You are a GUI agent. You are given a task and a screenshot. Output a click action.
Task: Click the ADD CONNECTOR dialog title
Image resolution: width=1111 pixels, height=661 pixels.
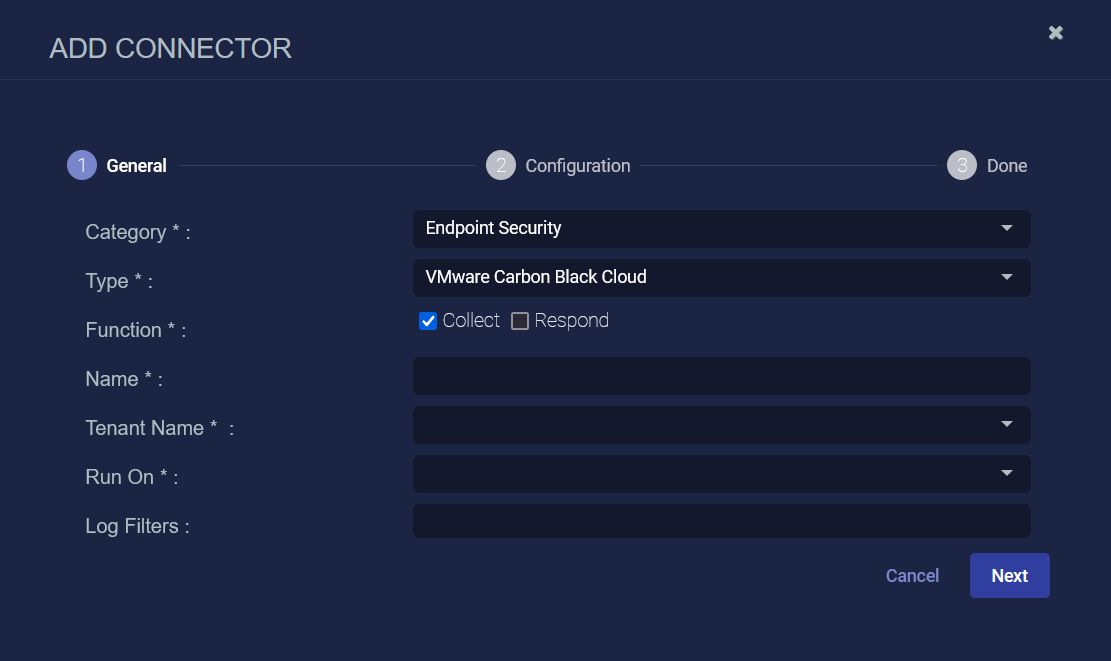(170, 49)
